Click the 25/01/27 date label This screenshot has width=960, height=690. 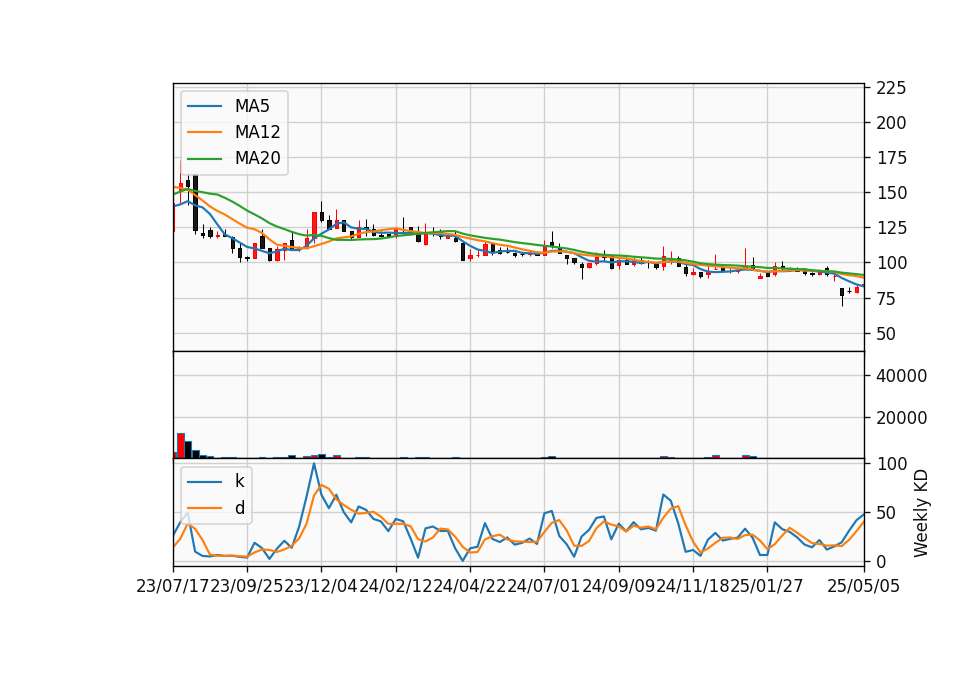[x=767, y=586]
